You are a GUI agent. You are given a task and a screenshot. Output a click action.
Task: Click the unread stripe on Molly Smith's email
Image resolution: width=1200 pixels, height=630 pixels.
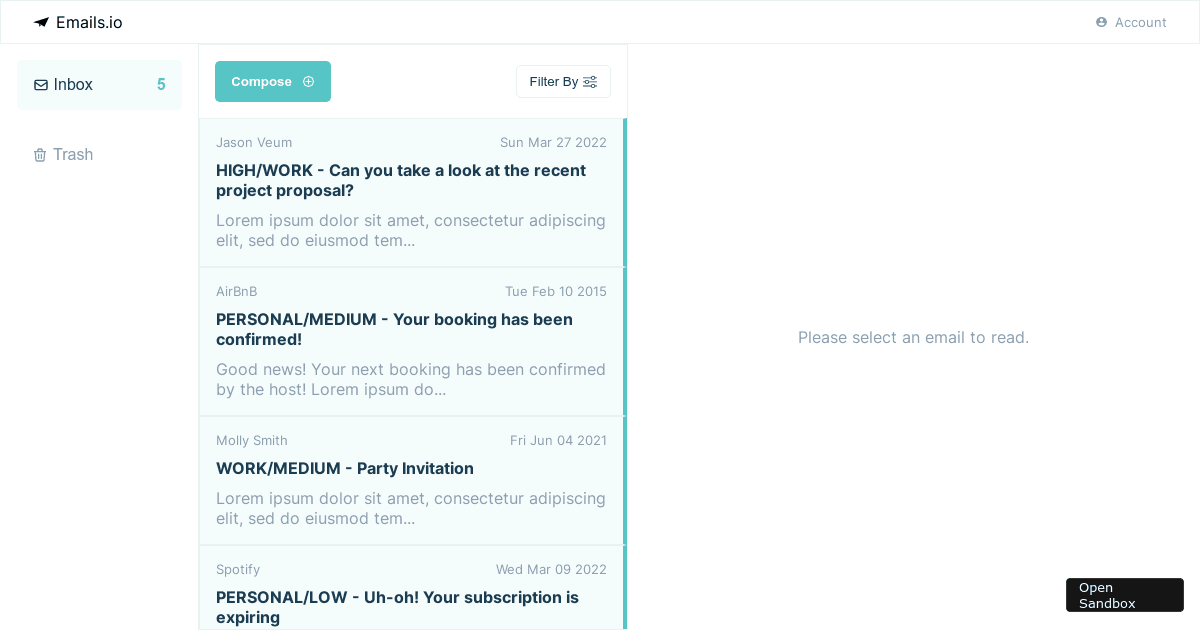click(624, 480)
